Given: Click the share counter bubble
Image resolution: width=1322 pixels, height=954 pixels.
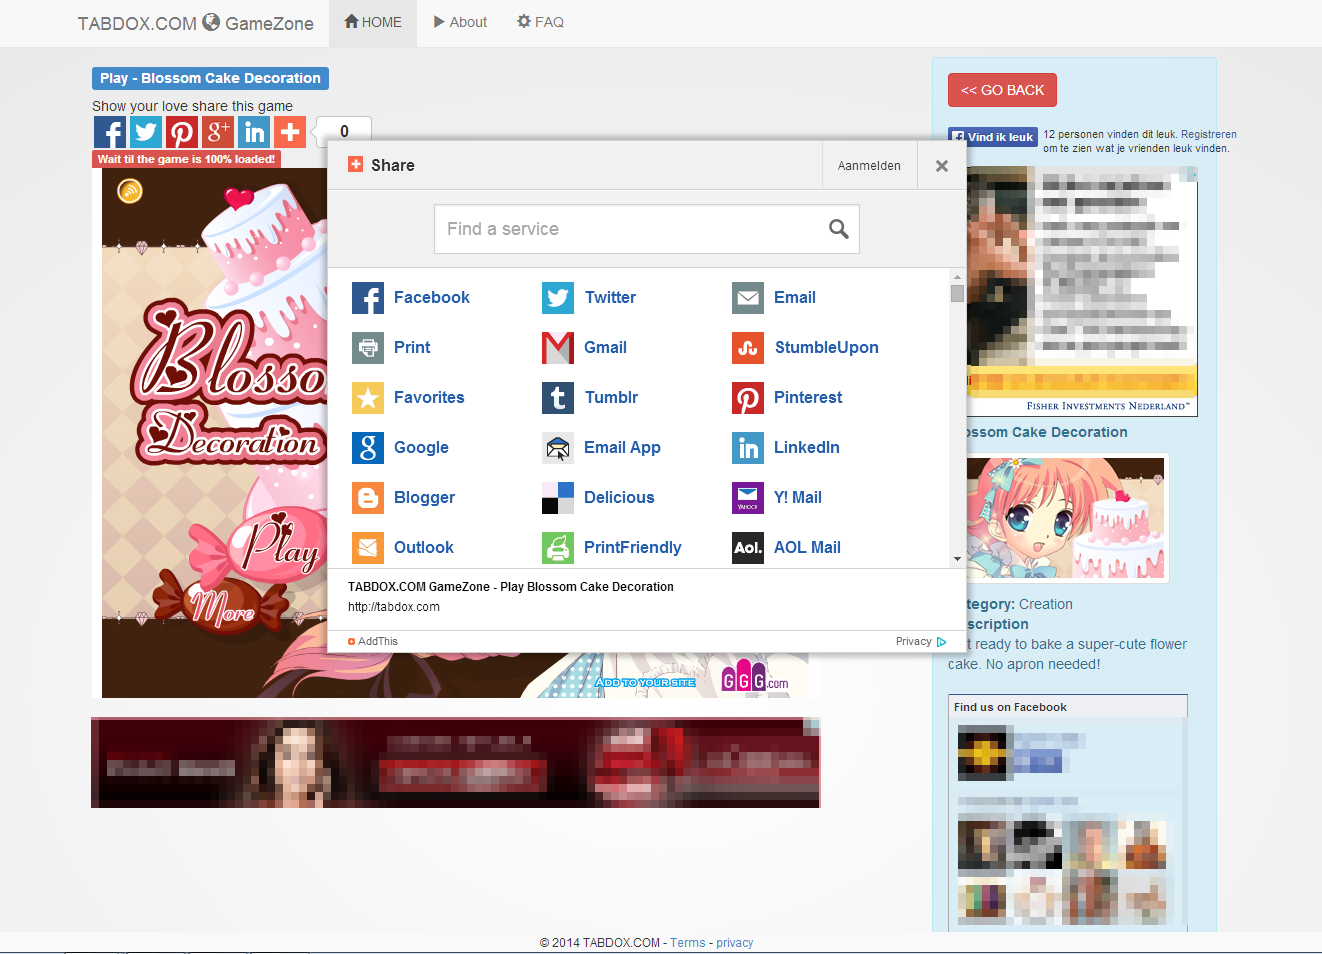Looking at the screenshot, I should click(x=343, y=131).
